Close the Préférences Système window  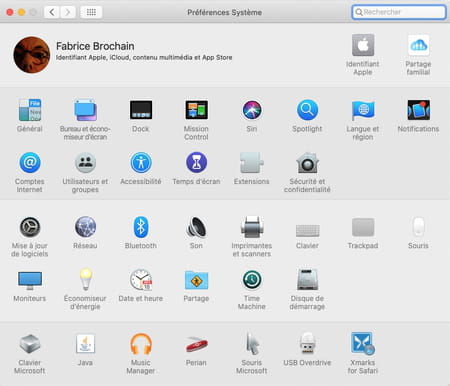coord(10,12)
